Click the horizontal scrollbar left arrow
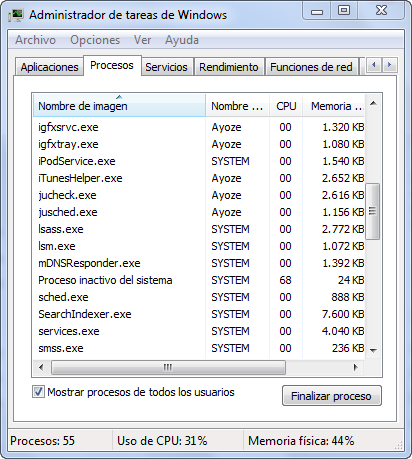The height and width of the screenshot is (459, 412). (41, 367)
